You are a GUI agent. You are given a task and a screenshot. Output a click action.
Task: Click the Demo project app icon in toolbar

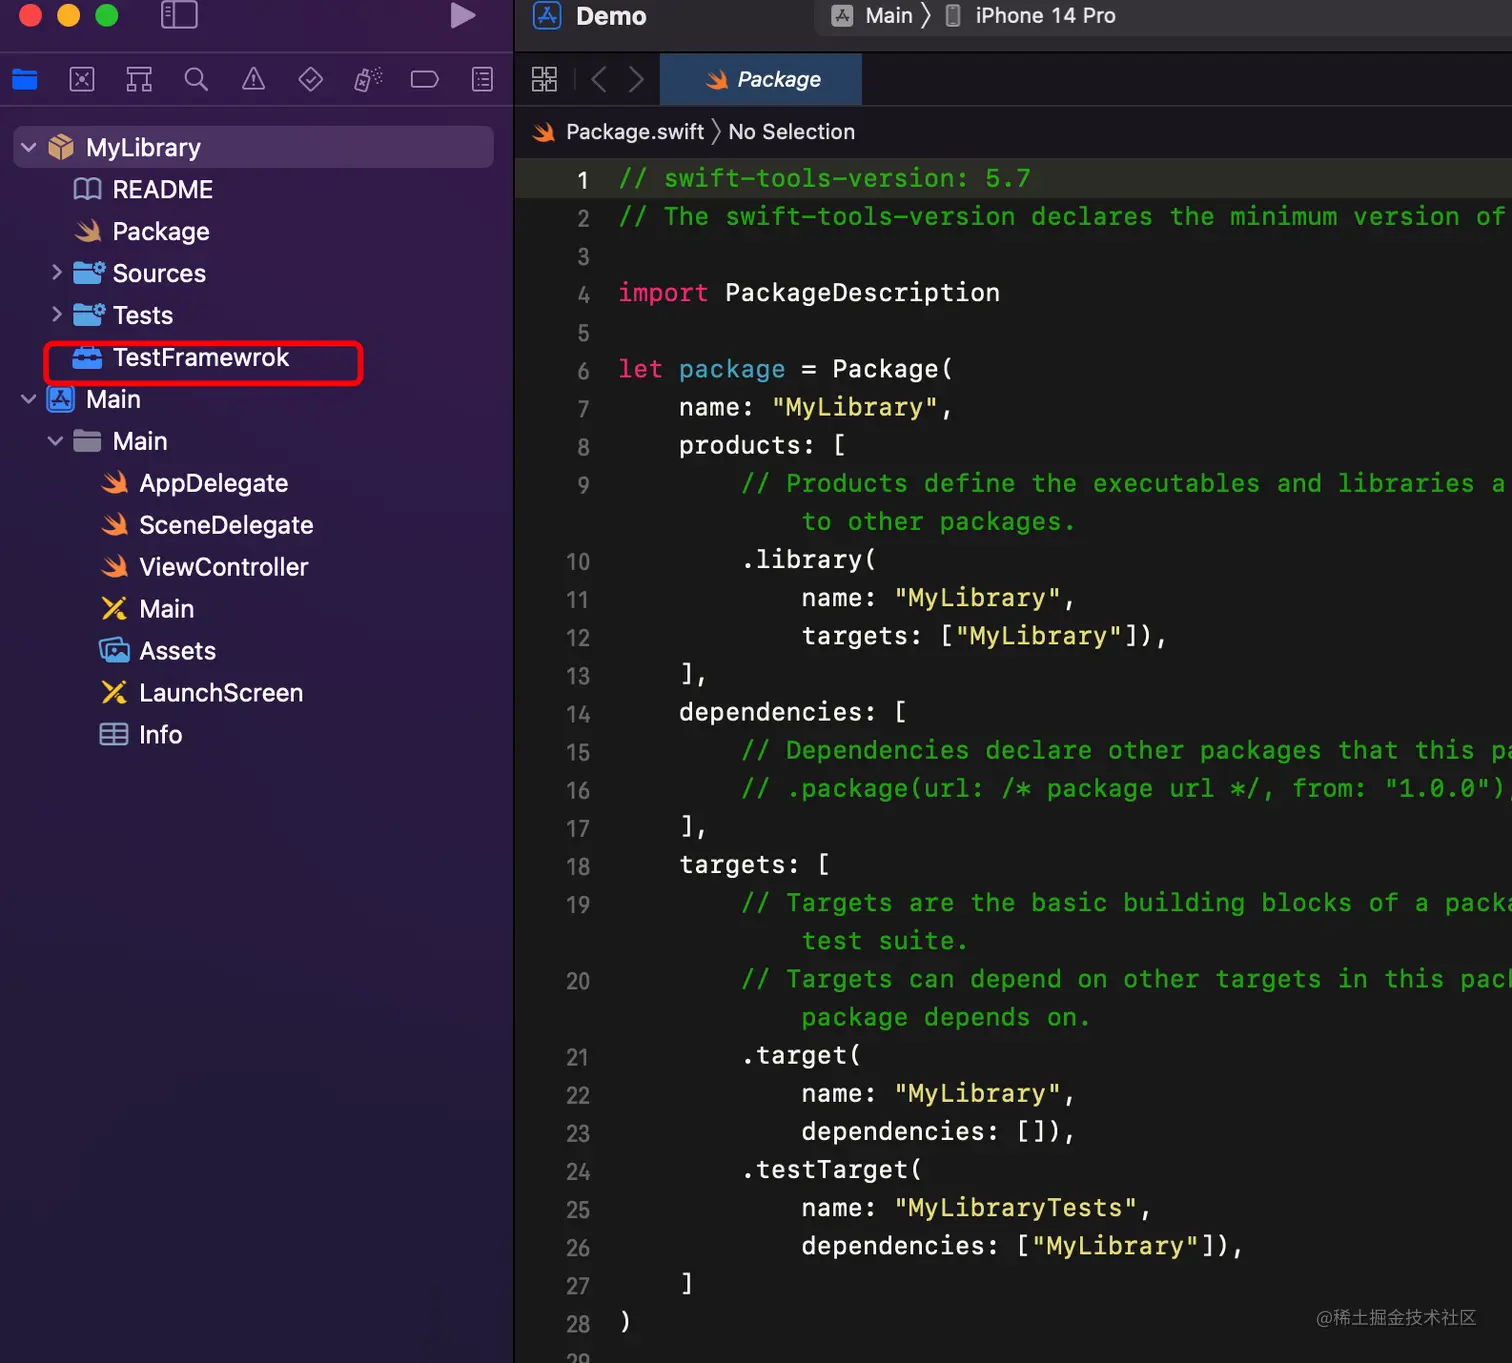click(547, 16)
